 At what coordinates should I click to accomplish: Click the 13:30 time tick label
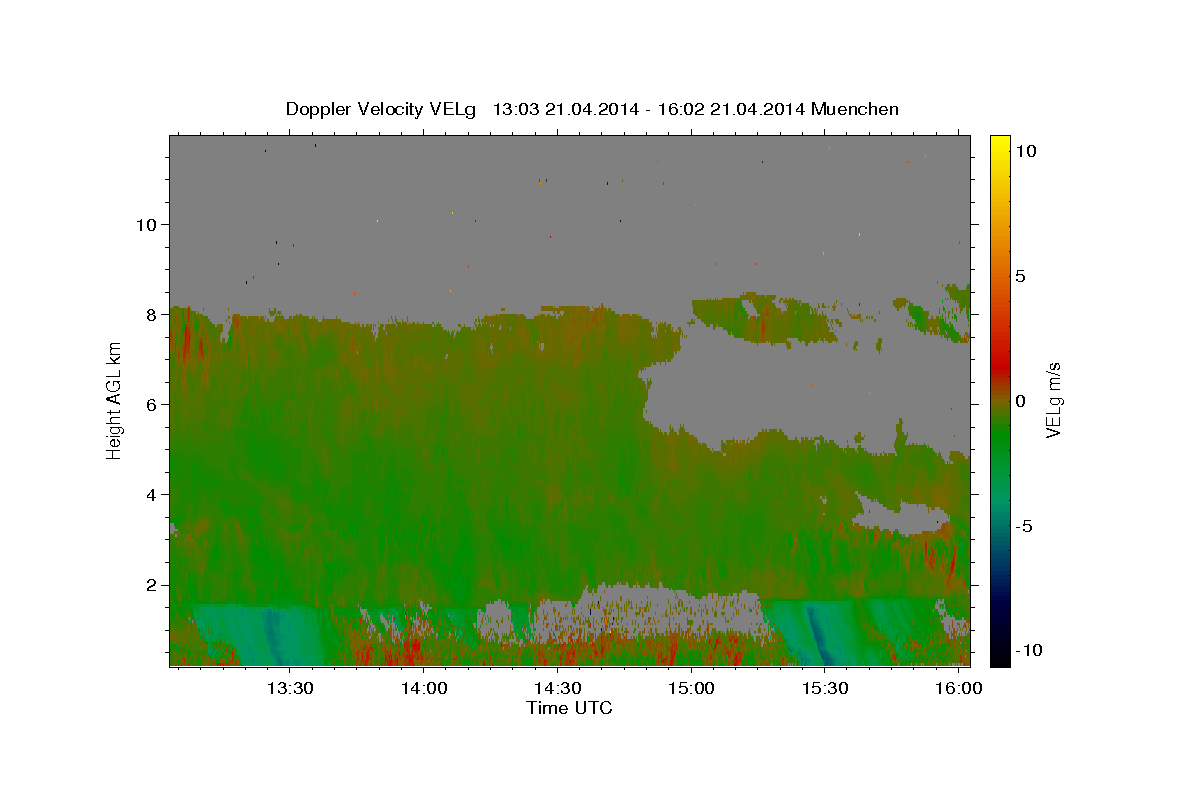click(290, 688)
